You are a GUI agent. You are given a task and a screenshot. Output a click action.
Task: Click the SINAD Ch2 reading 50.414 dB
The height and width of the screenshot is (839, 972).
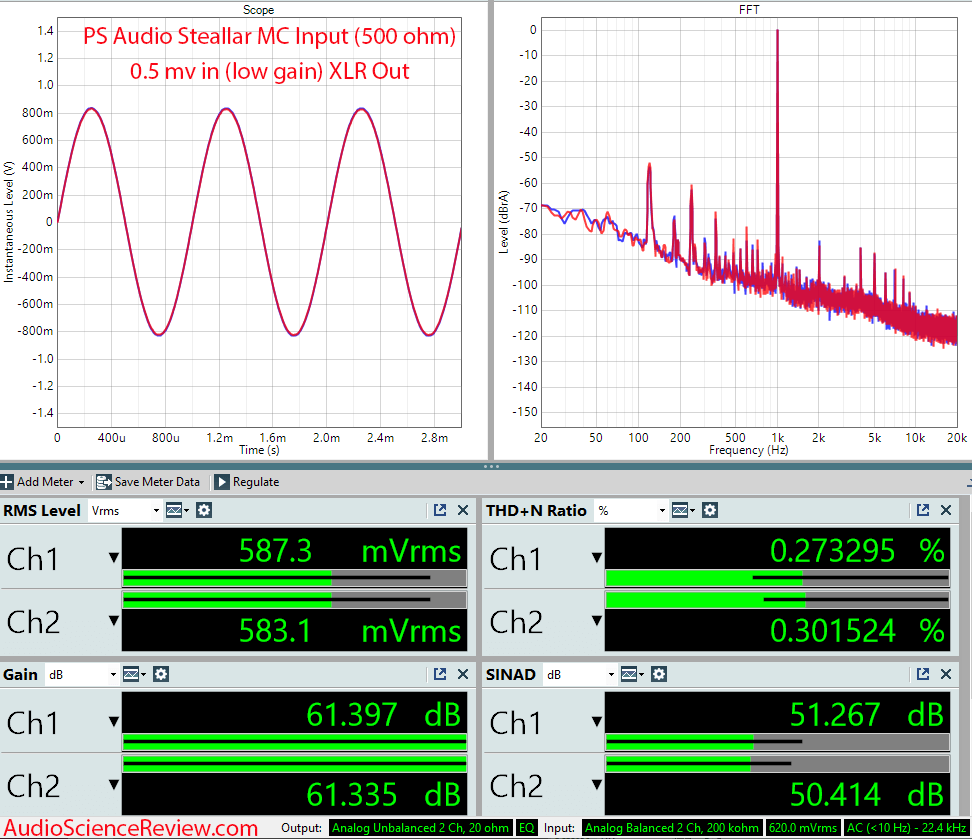(867, 795)
